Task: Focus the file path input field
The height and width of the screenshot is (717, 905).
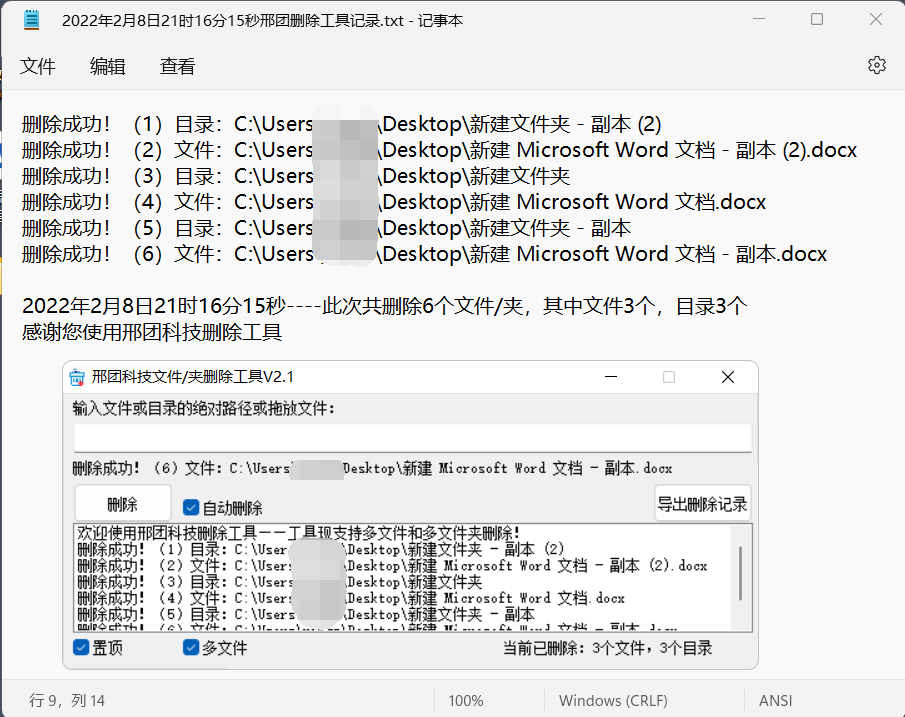Action: [413, 438]
